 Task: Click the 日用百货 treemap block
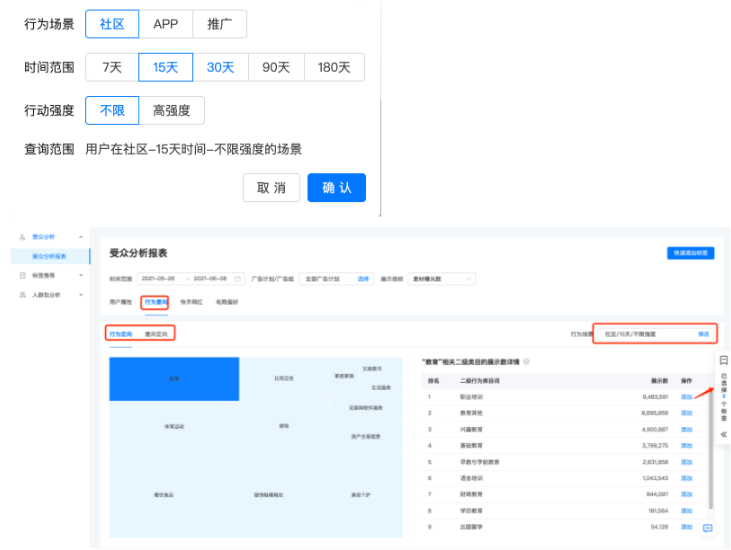click(284, 378)
